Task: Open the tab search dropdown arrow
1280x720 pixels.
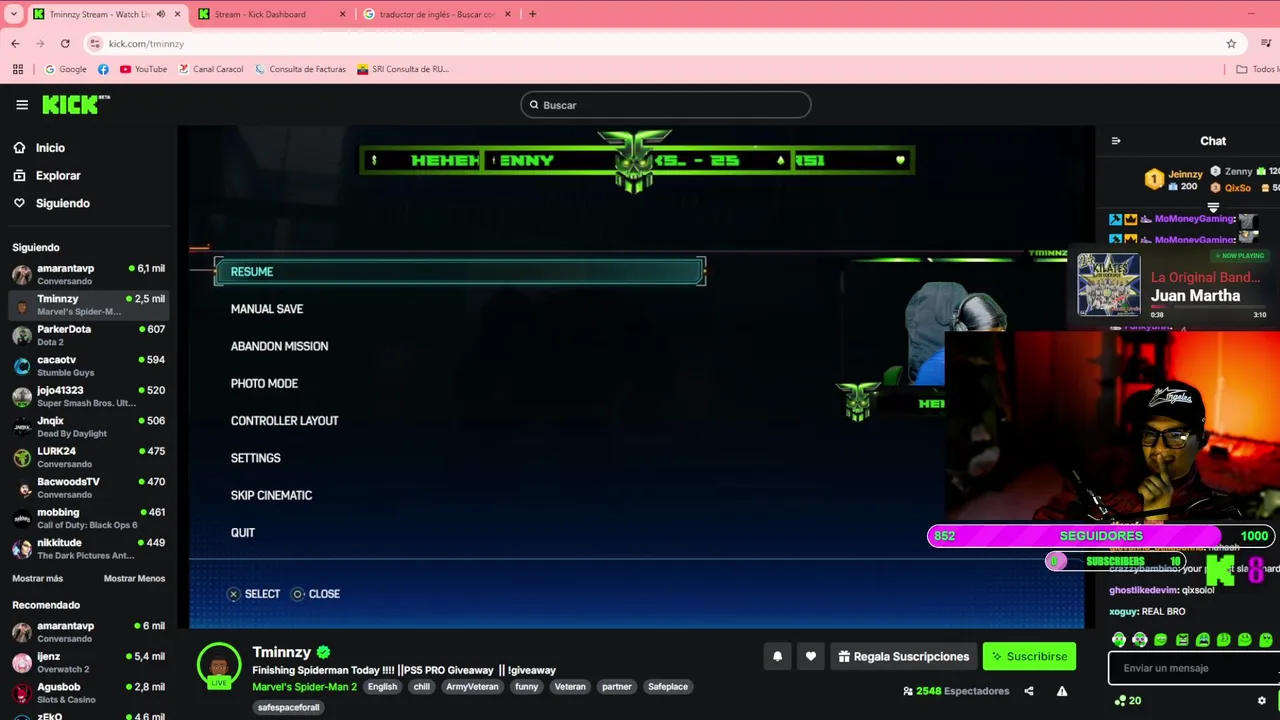Action: (14, 14)
